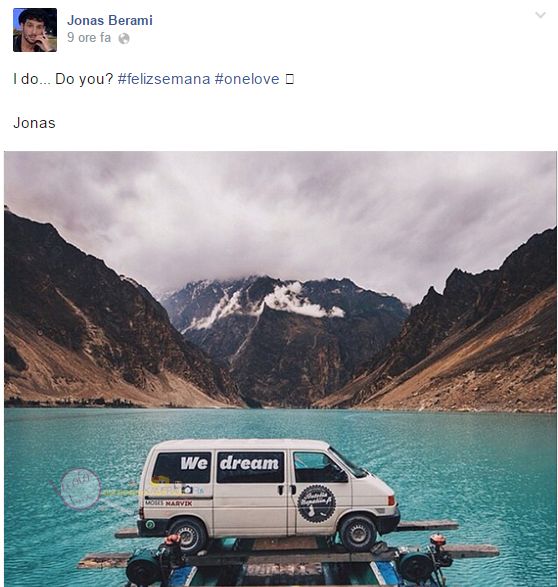Click the 'Jonas' signature text in the post
The image size is (558, 587).
[34, 123]
